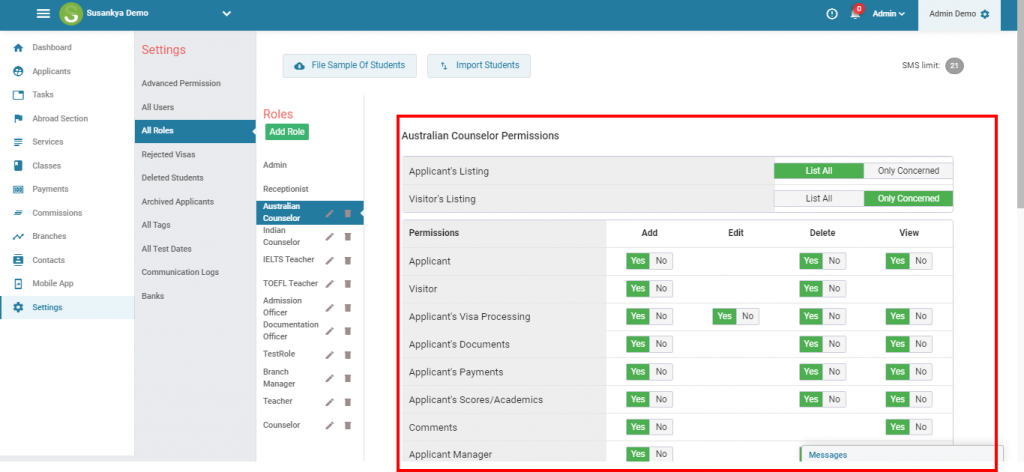Click the edit pencil for Indian Counselor
Screen dimensions: 1024x472
coord(329,237)
